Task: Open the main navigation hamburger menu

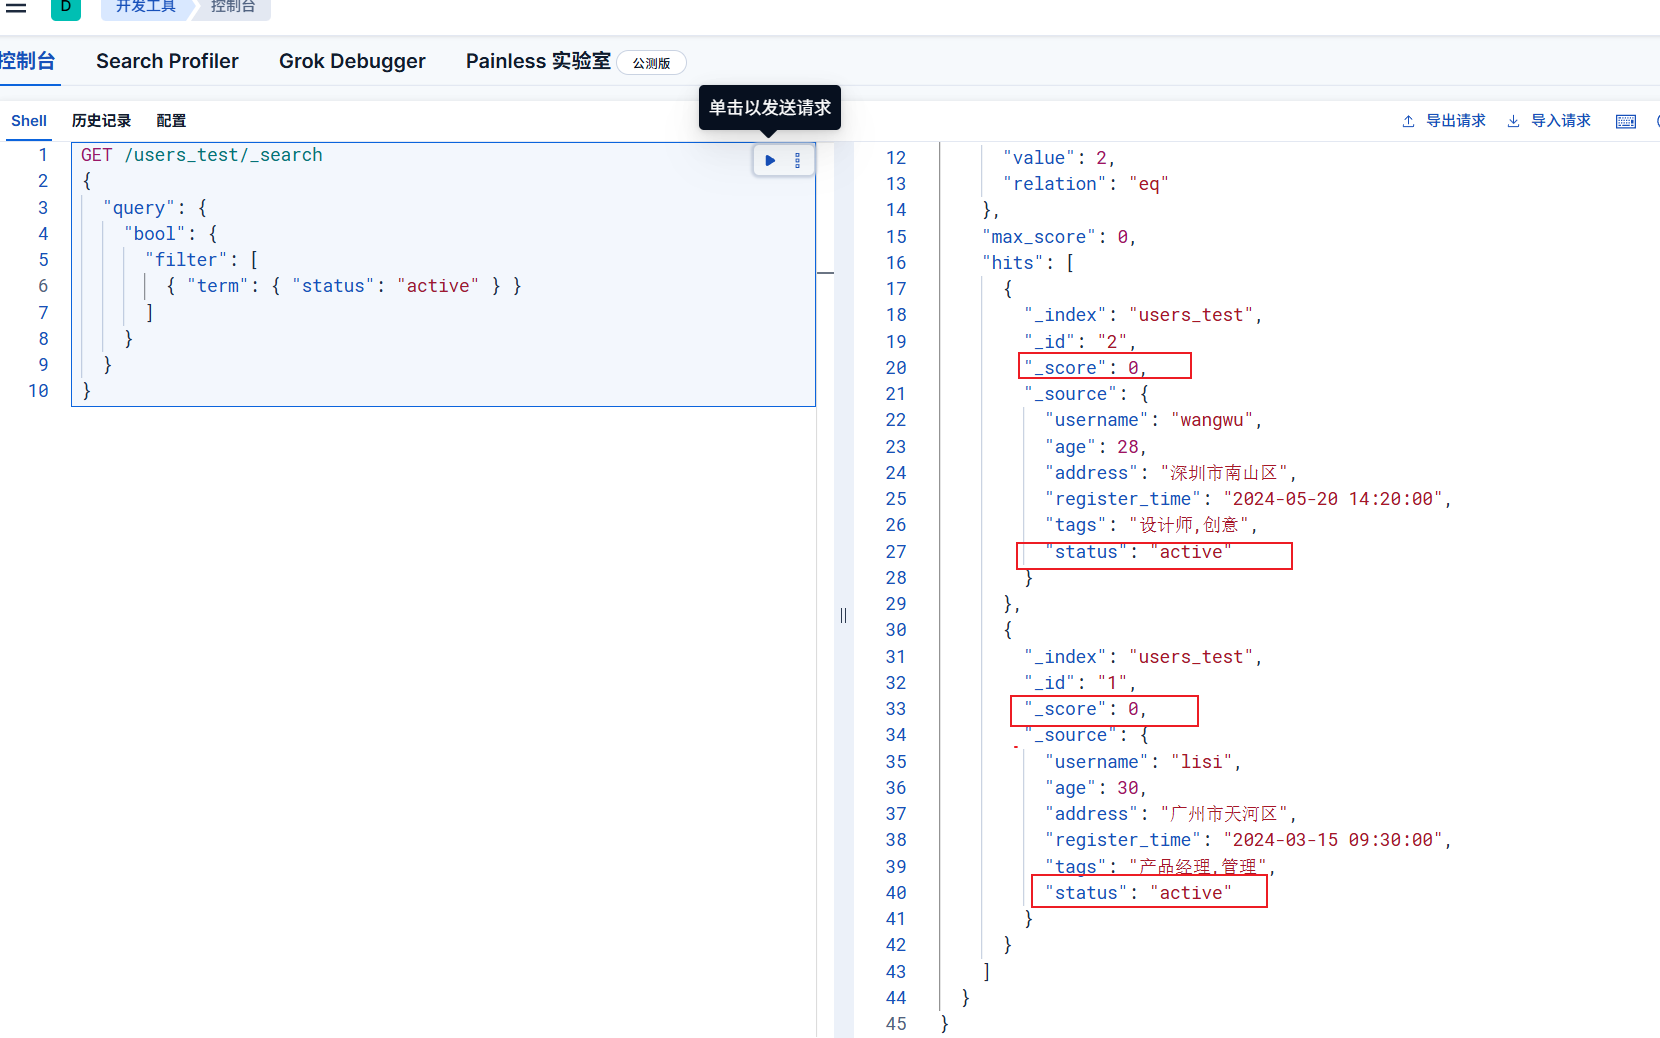Action: click(x=16, y=7)
